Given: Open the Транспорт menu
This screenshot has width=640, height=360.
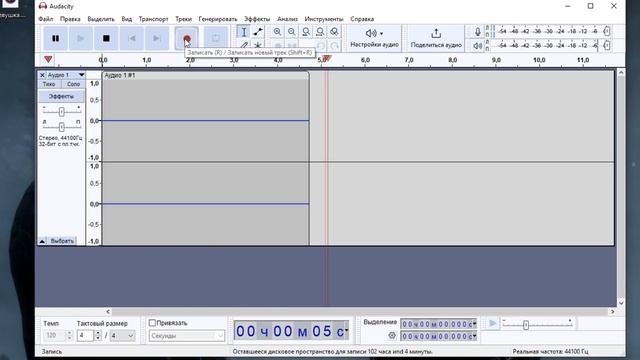Looking at the screenshot, I should (153, 19).
